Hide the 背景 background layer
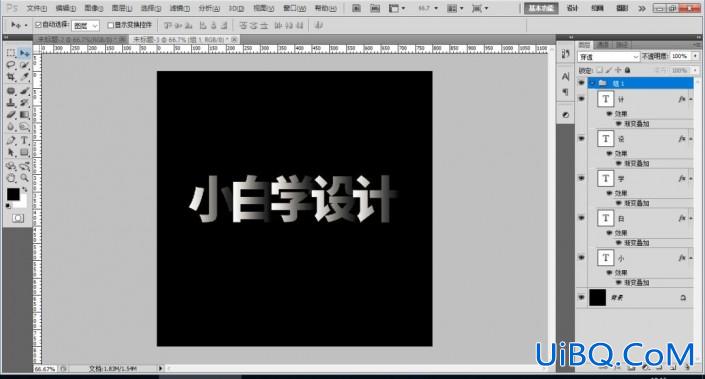Image resolution: width=705 pixels, height=379 pixels. point(581,297)
